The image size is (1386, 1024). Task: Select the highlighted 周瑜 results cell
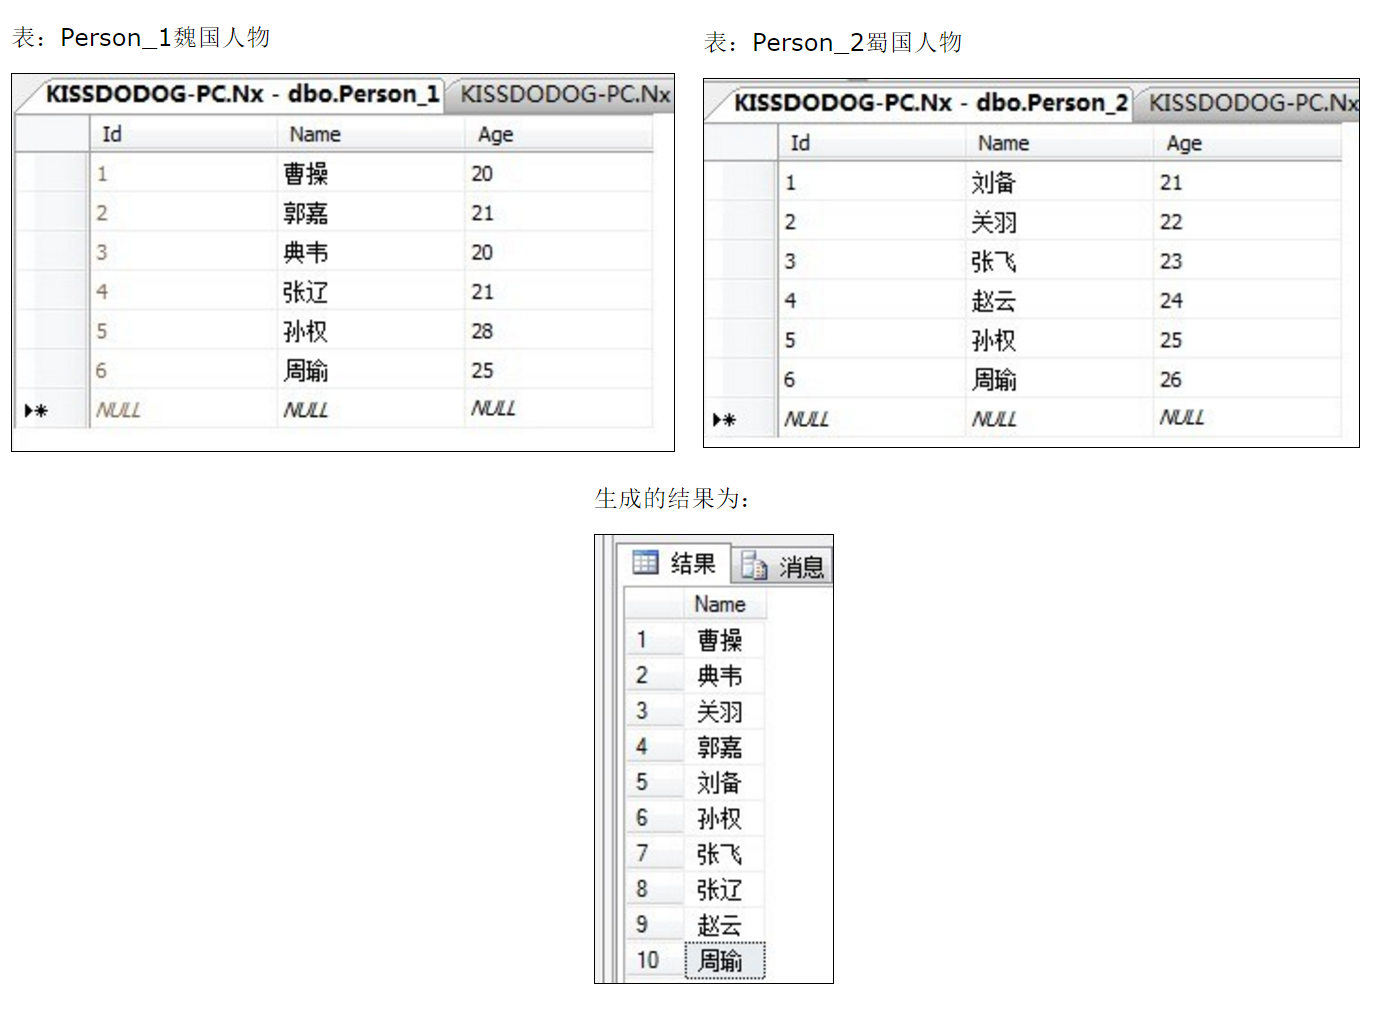(x=725, y=961)
